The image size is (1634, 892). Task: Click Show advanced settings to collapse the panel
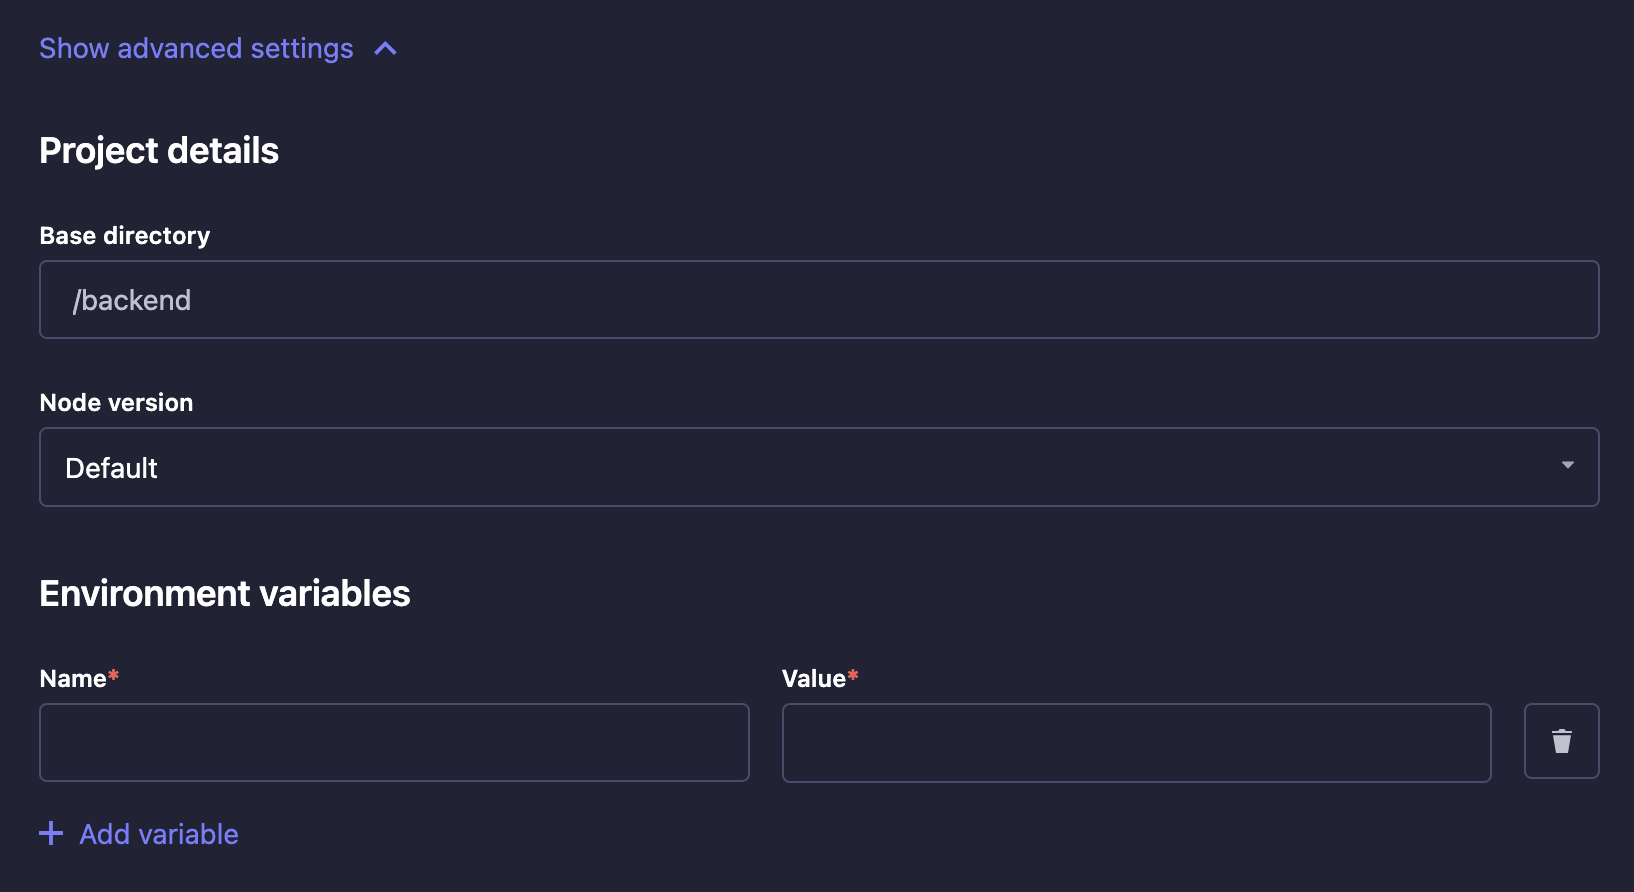196,48
